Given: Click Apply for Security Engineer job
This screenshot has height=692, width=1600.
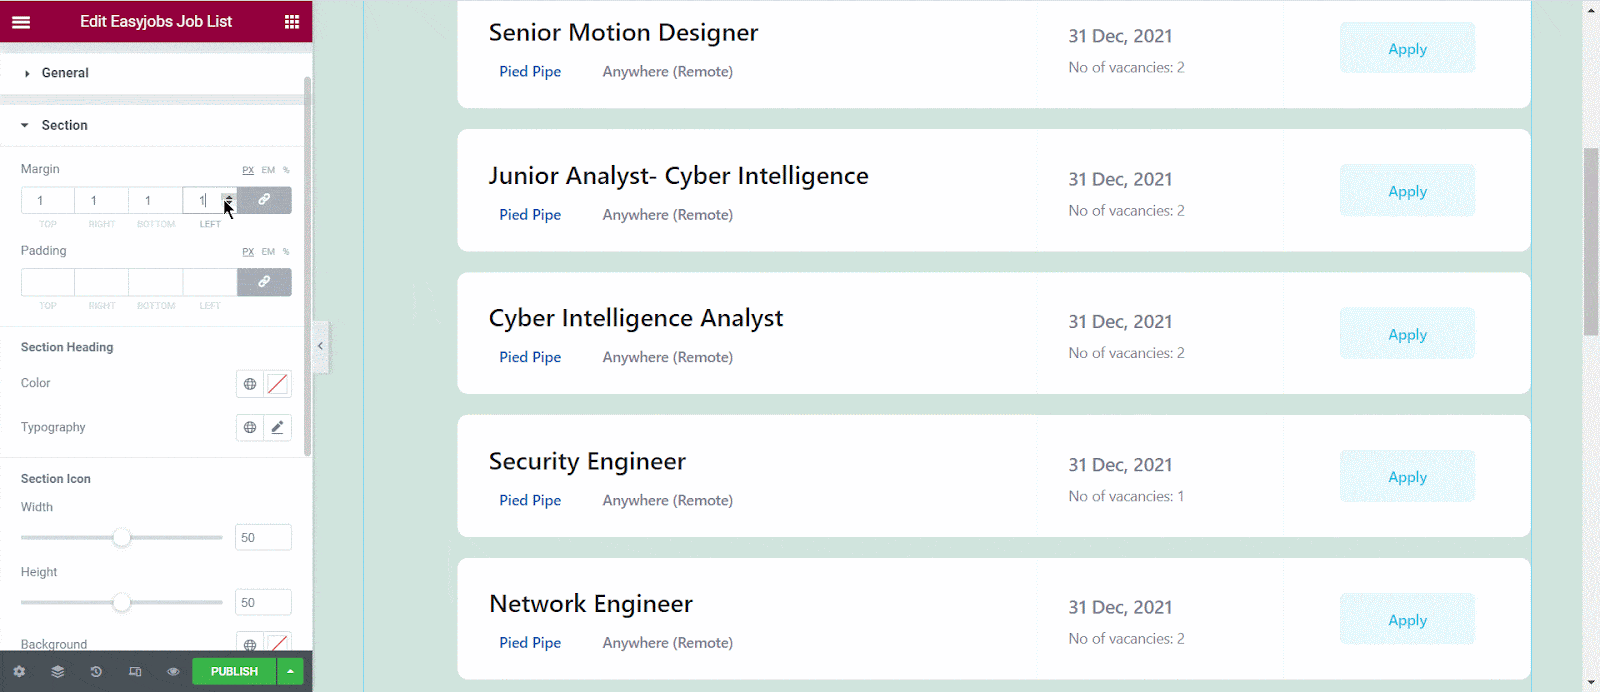Looking at the screenshot, I should 1406,476.
